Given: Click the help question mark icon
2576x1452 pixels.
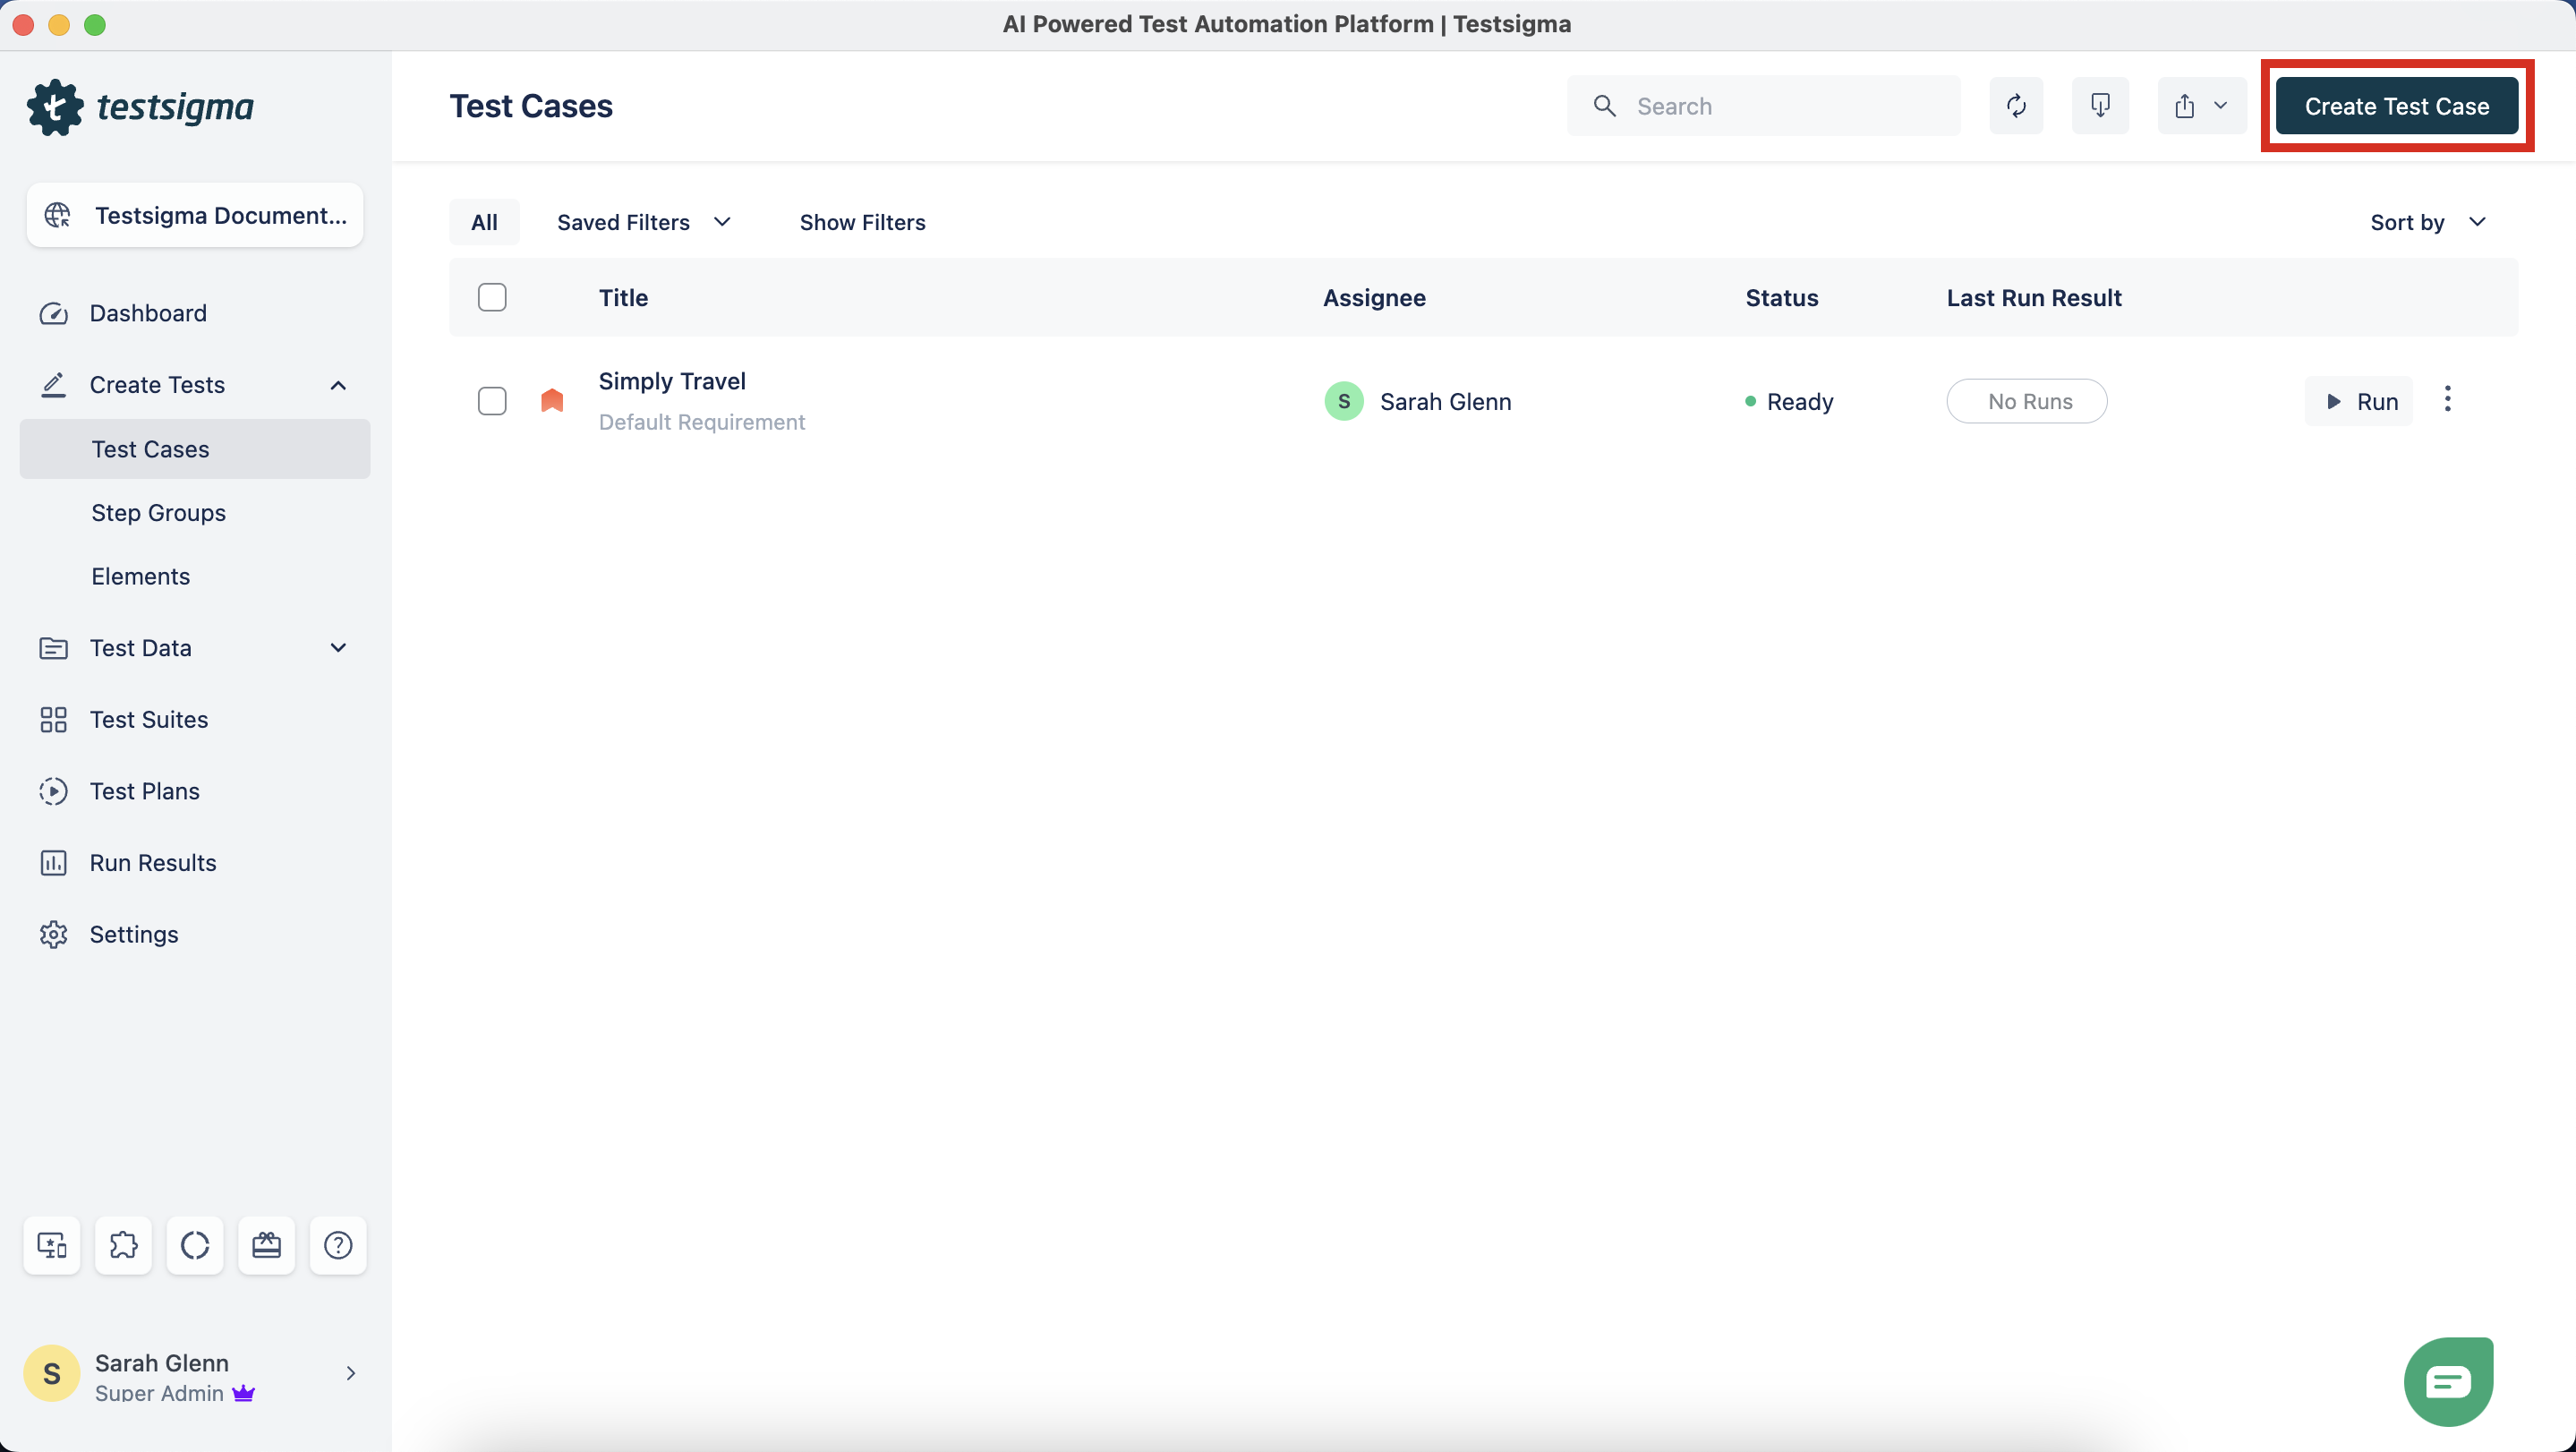Looking at the screenshot, I should 338,1245.
